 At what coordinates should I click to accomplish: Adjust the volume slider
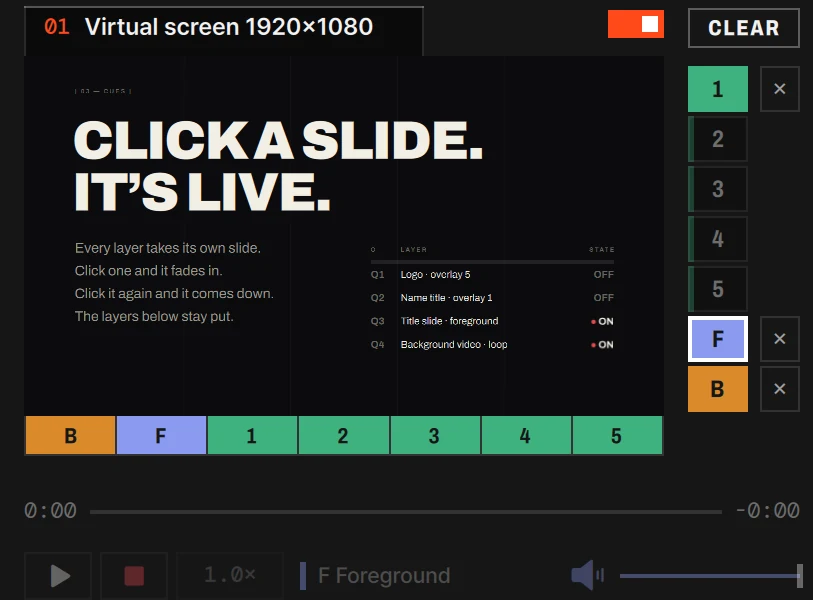click(x=711, y=576)
